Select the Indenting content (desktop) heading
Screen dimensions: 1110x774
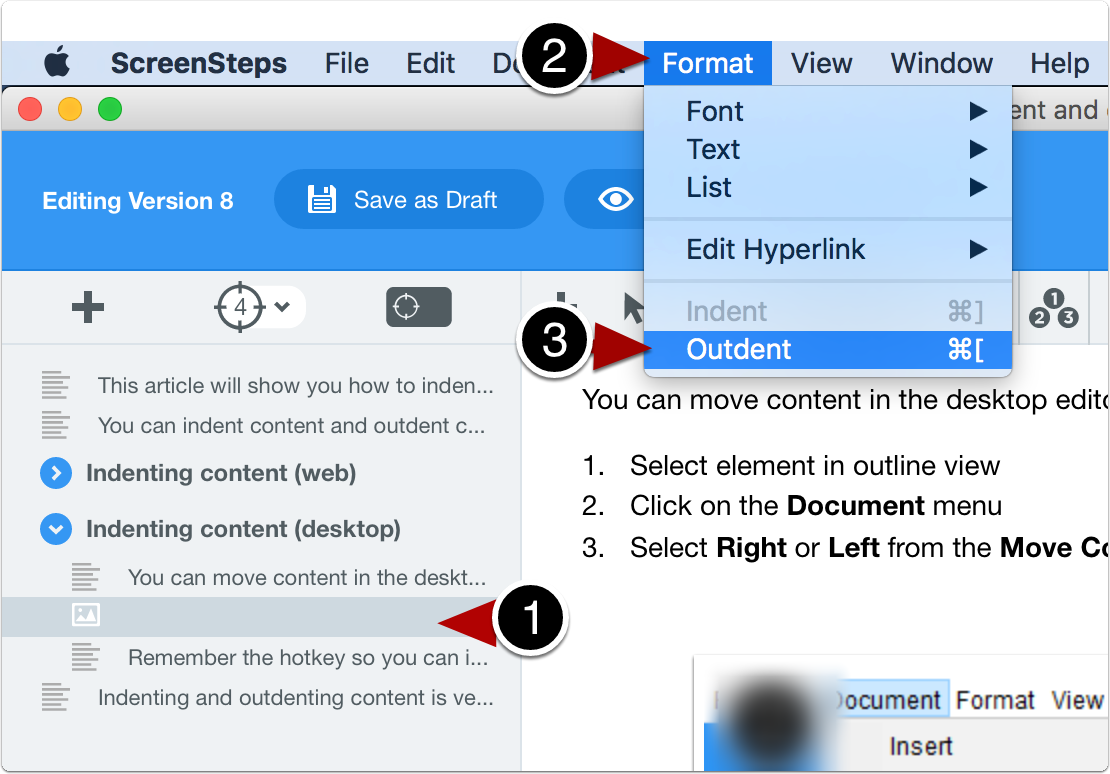(x=244, y=529)
